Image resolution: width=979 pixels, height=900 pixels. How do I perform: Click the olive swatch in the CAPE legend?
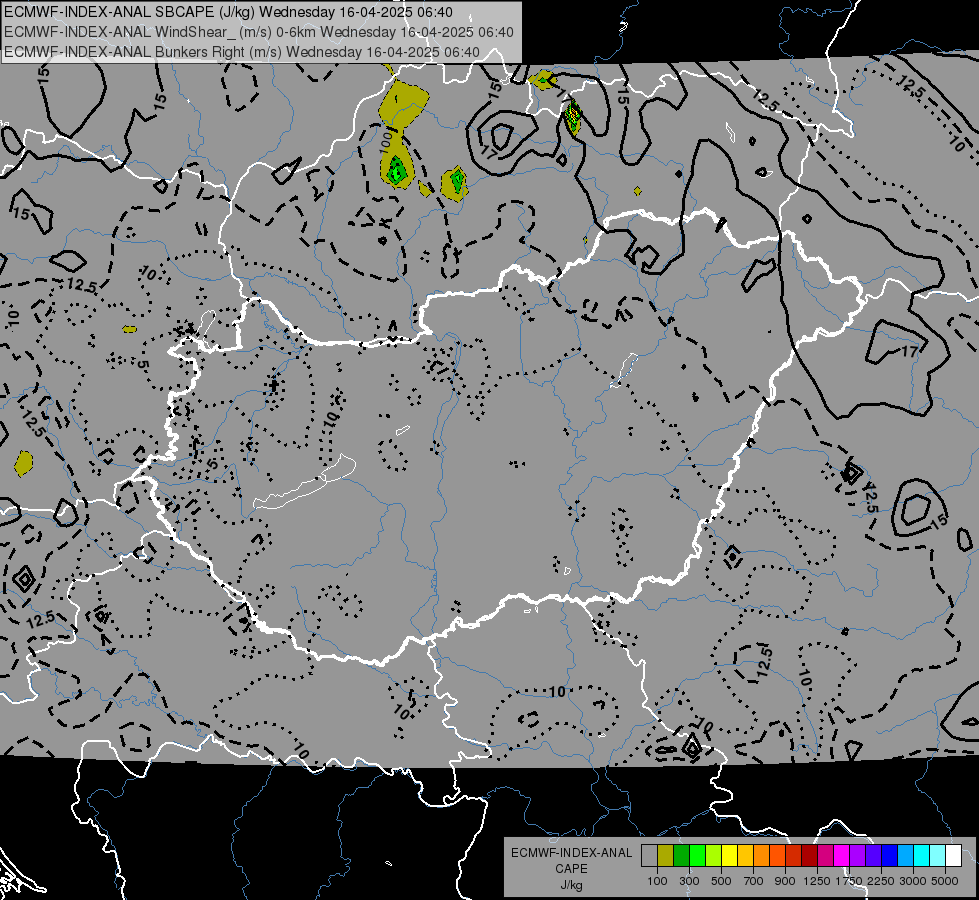(x=666, y=856)
